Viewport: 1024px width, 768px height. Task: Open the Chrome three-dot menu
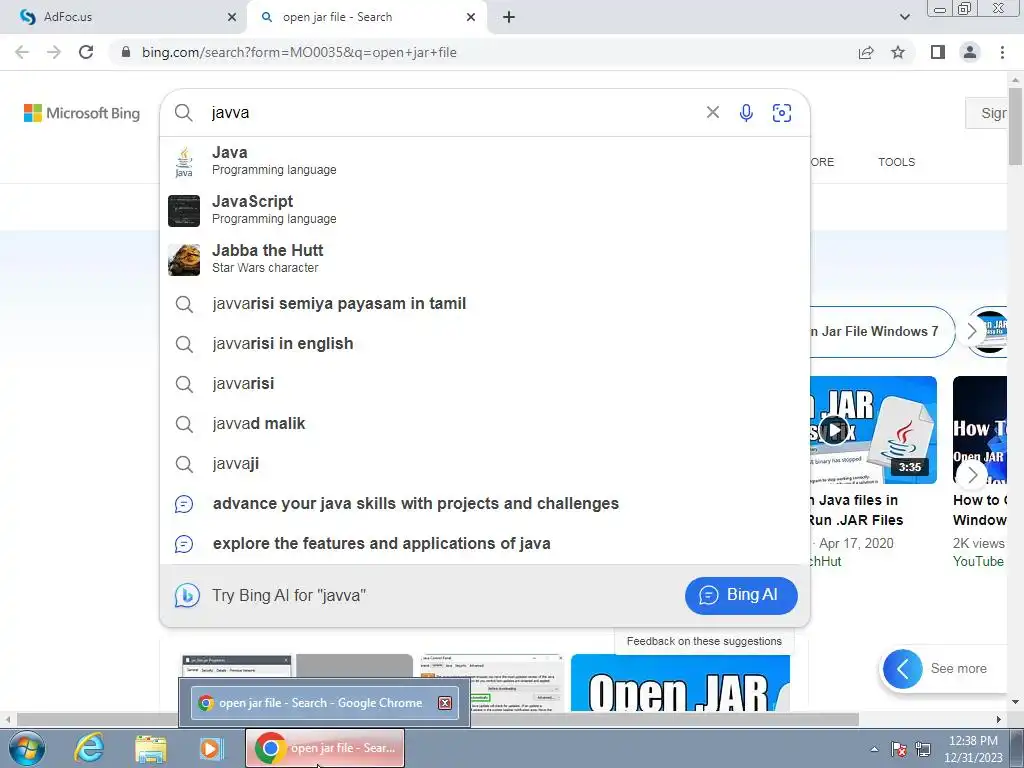1002,52
